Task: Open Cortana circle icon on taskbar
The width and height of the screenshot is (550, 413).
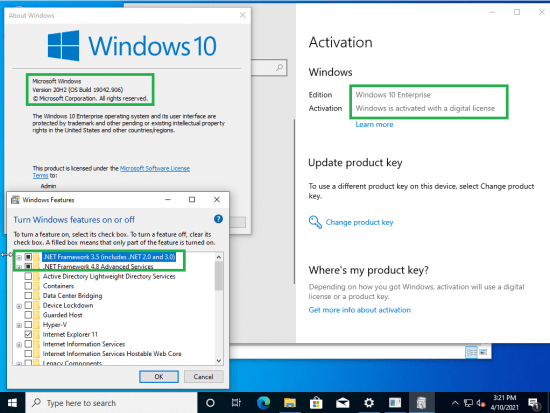Action: (x=210, y=403)
